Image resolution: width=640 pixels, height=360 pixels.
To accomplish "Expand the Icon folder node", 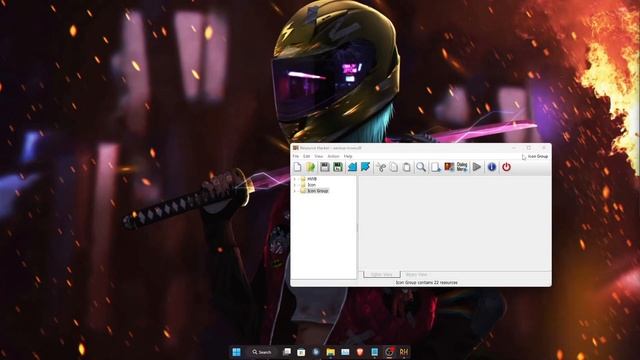I will tap(295, 185).
